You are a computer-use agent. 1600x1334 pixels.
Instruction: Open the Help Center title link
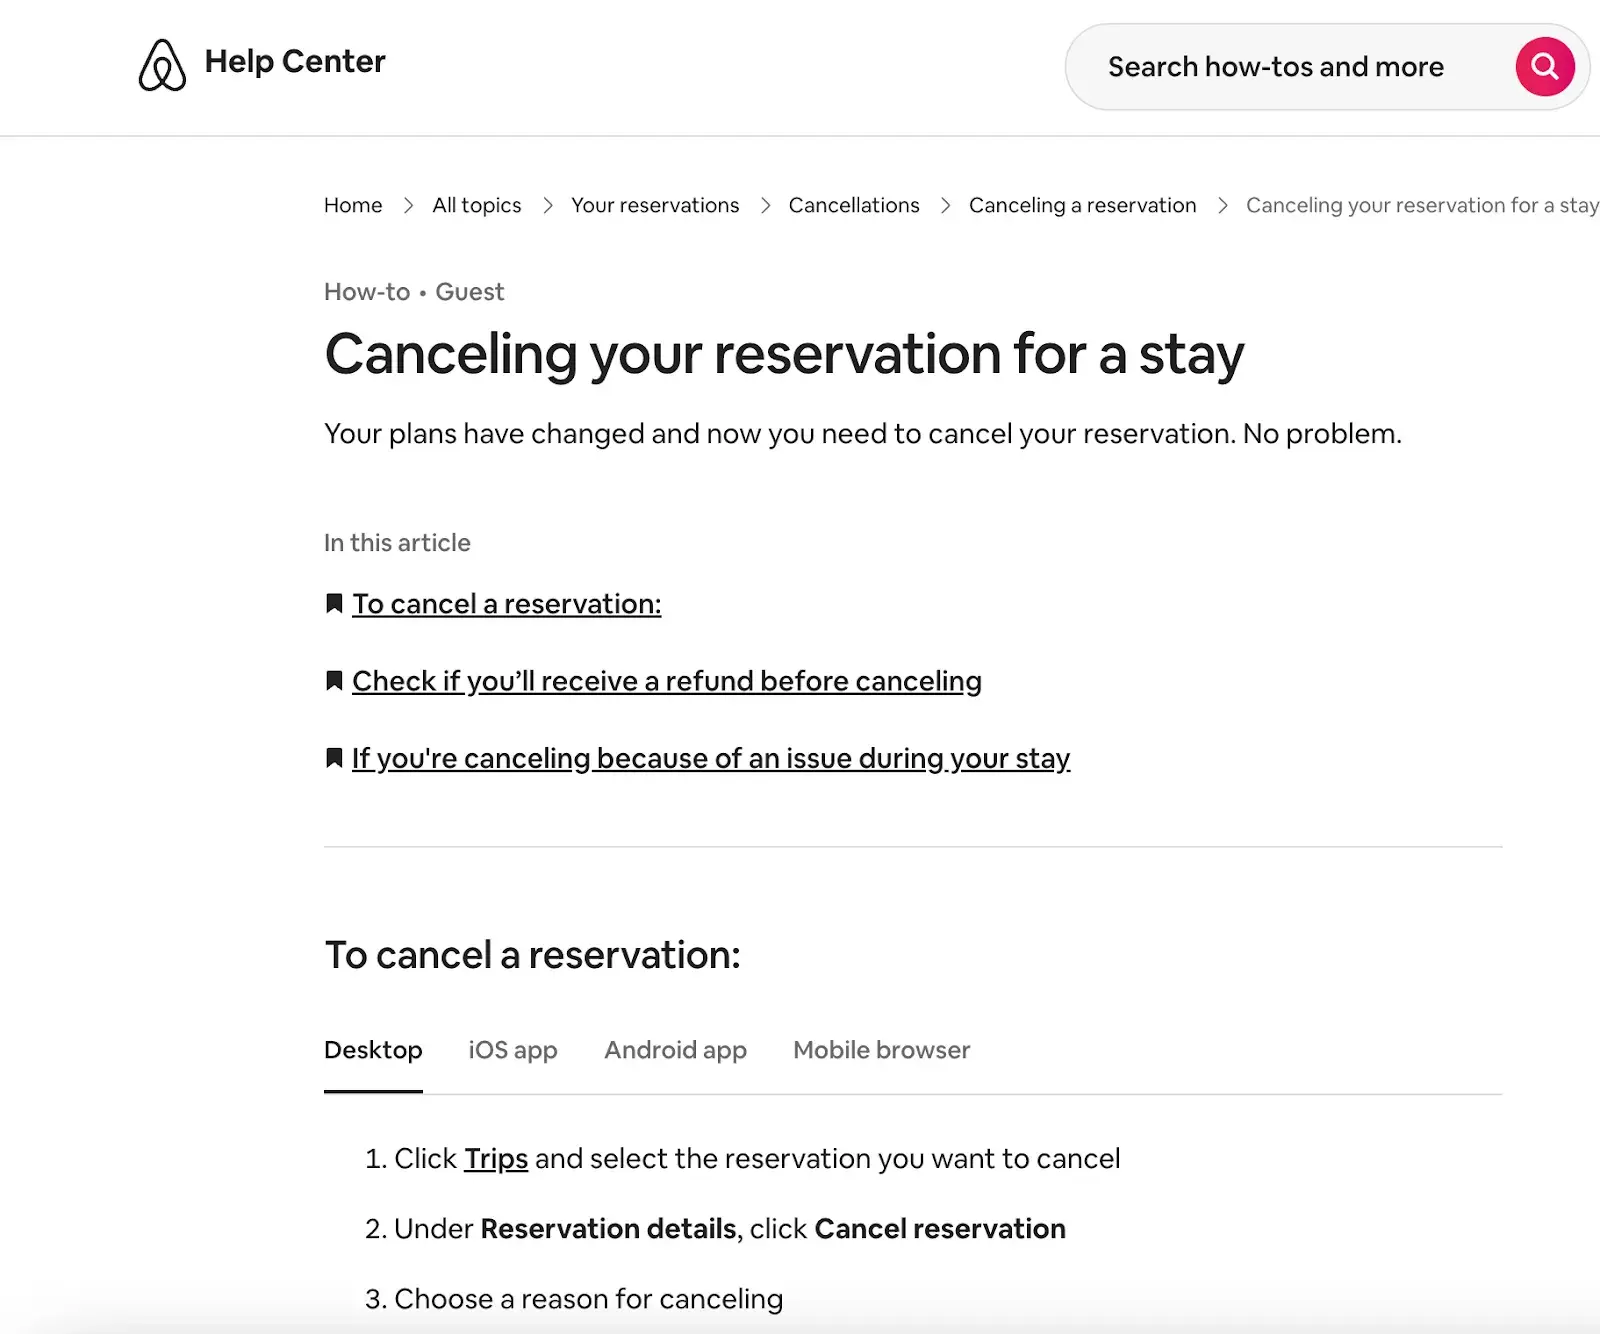295,61
